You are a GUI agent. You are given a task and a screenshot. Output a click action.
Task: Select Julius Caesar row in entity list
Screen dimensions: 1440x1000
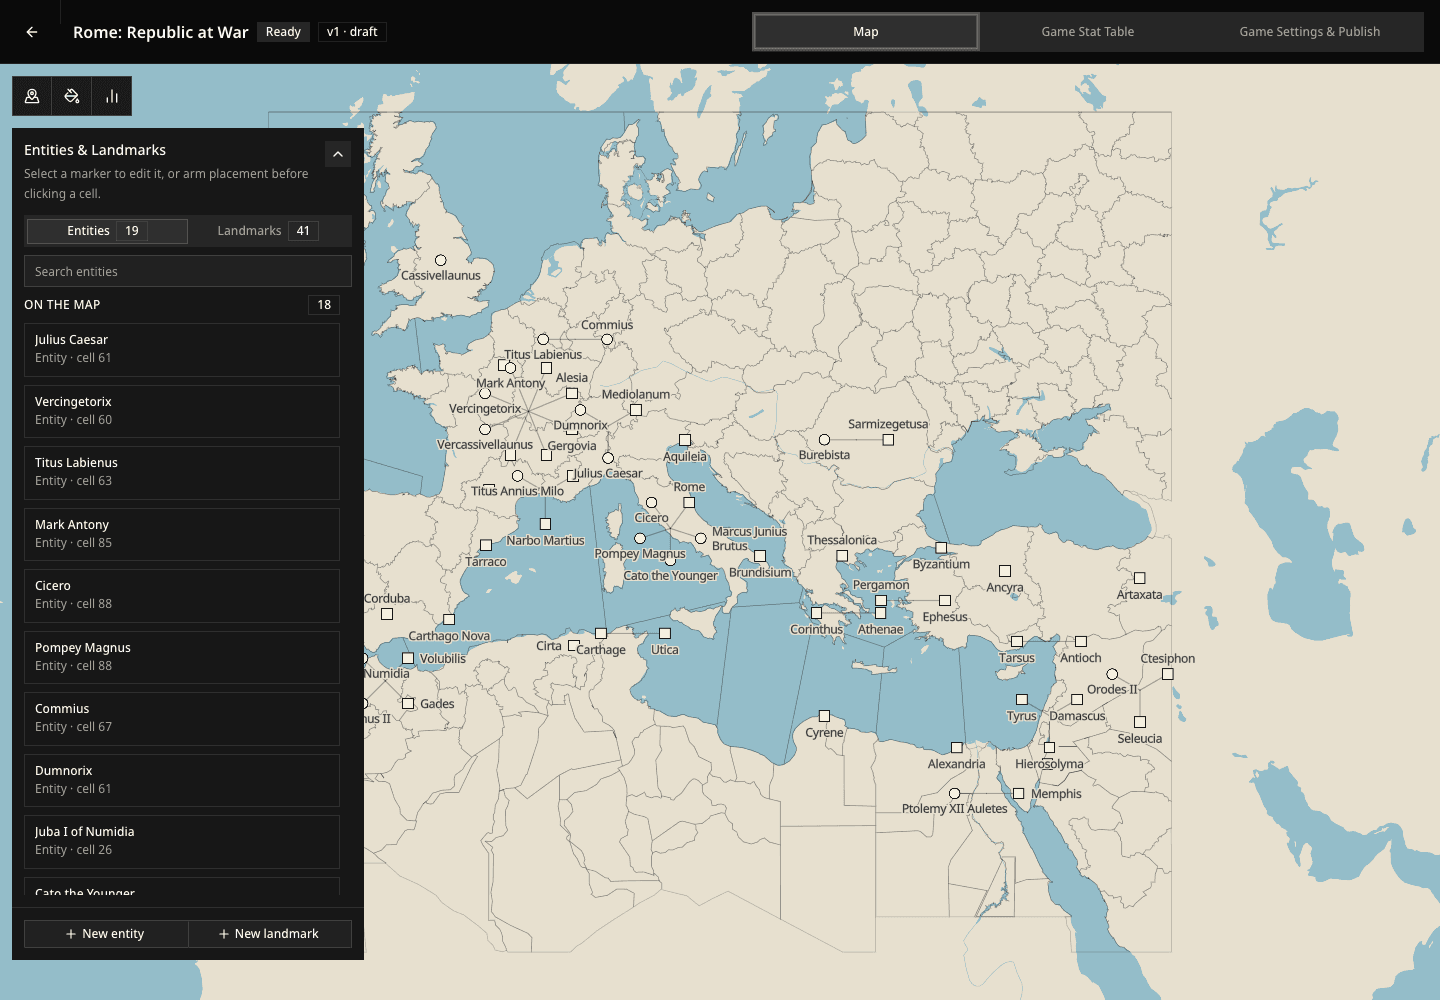tap(182, 350)
